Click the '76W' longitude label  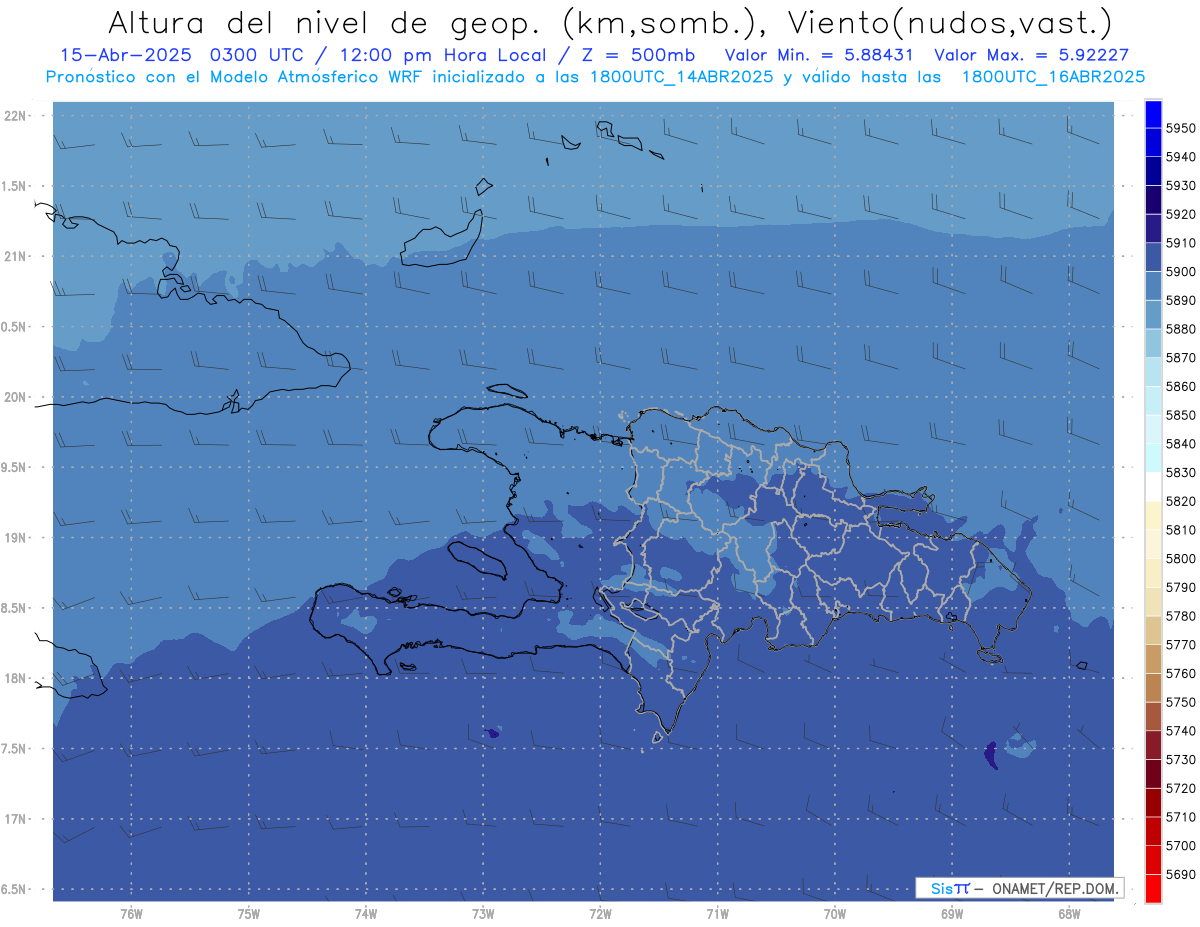(x=131, y=913)
